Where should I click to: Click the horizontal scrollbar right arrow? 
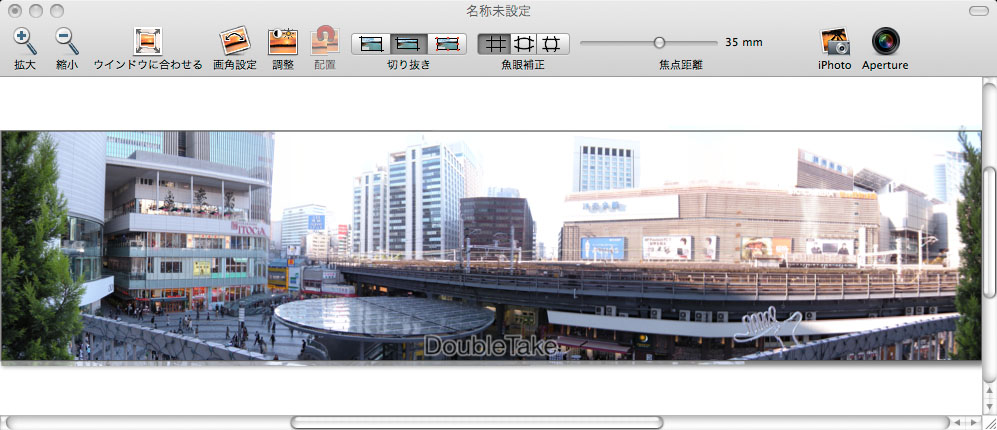click(973, 422)
